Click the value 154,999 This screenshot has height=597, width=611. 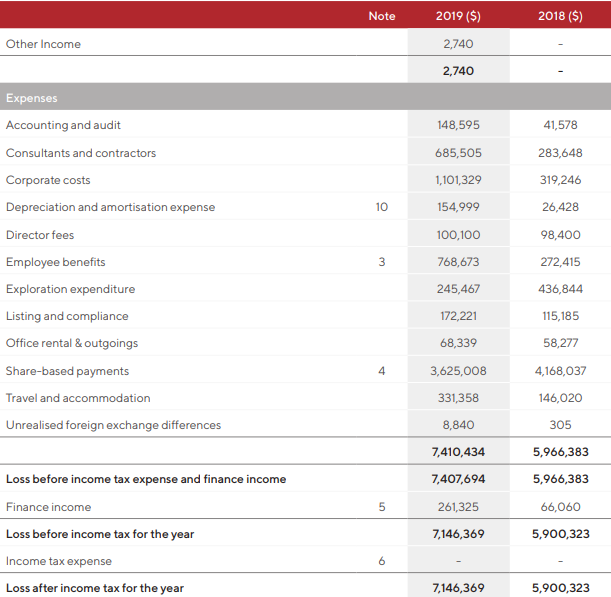click(x=458, y=207)
